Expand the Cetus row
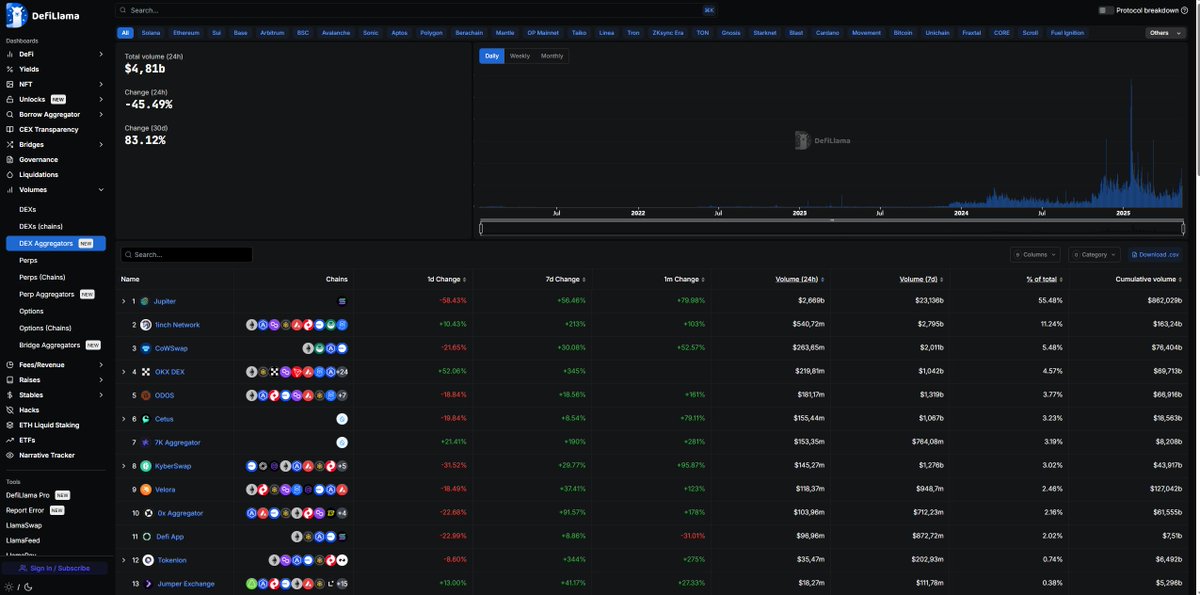The image size is (1200, 595). (124, 419)
